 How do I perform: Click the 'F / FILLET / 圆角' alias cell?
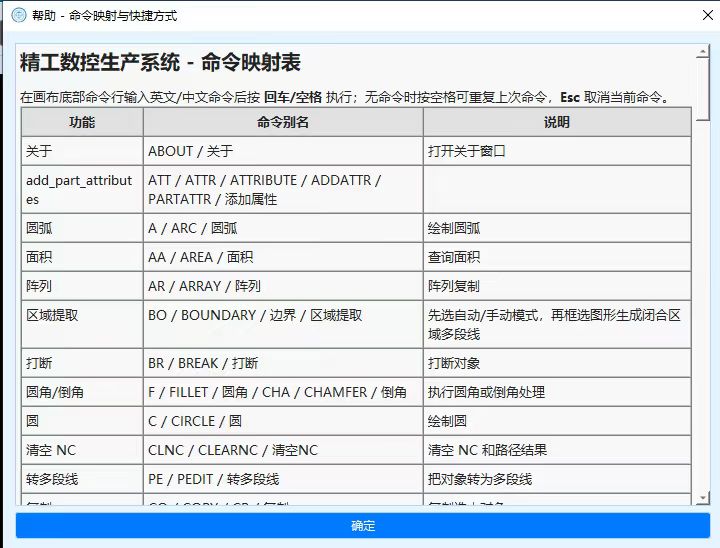[283, 392]
